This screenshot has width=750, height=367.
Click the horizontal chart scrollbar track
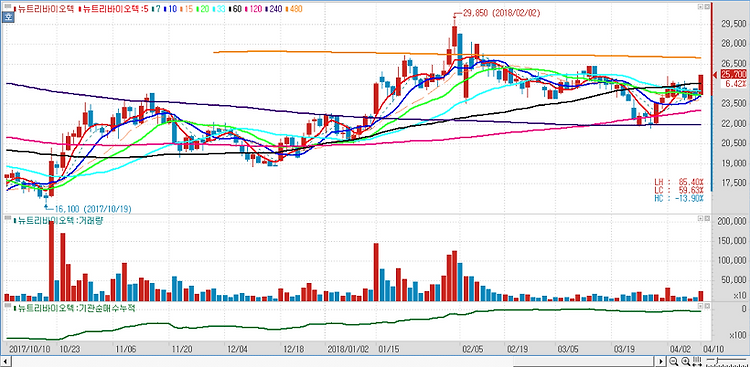333,361
